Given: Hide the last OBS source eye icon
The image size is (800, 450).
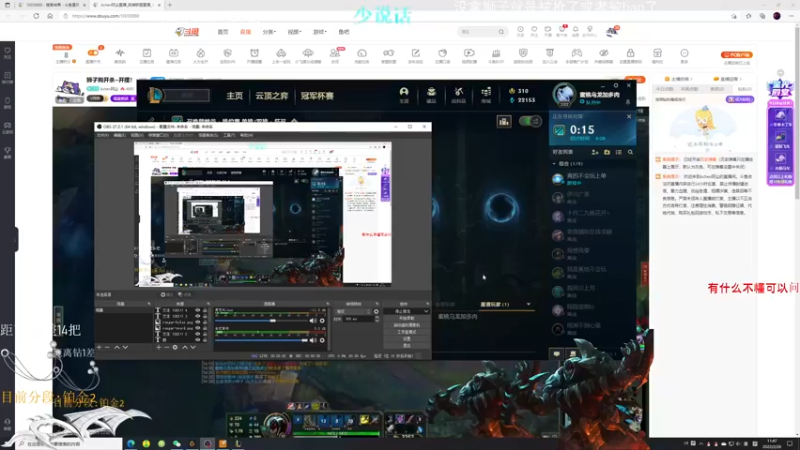Looking at the screenshot, I should point(197,340).
